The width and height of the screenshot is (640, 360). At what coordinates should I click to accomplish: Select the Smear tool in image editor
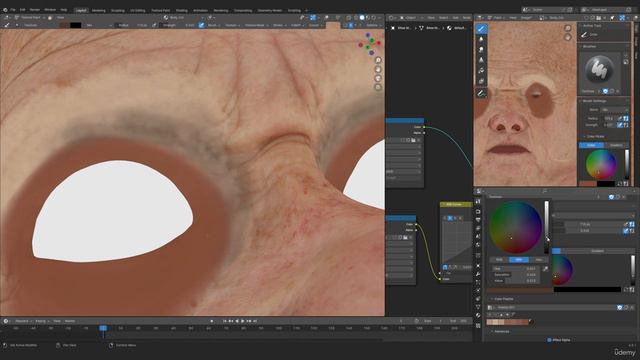(x=481, y=50)
